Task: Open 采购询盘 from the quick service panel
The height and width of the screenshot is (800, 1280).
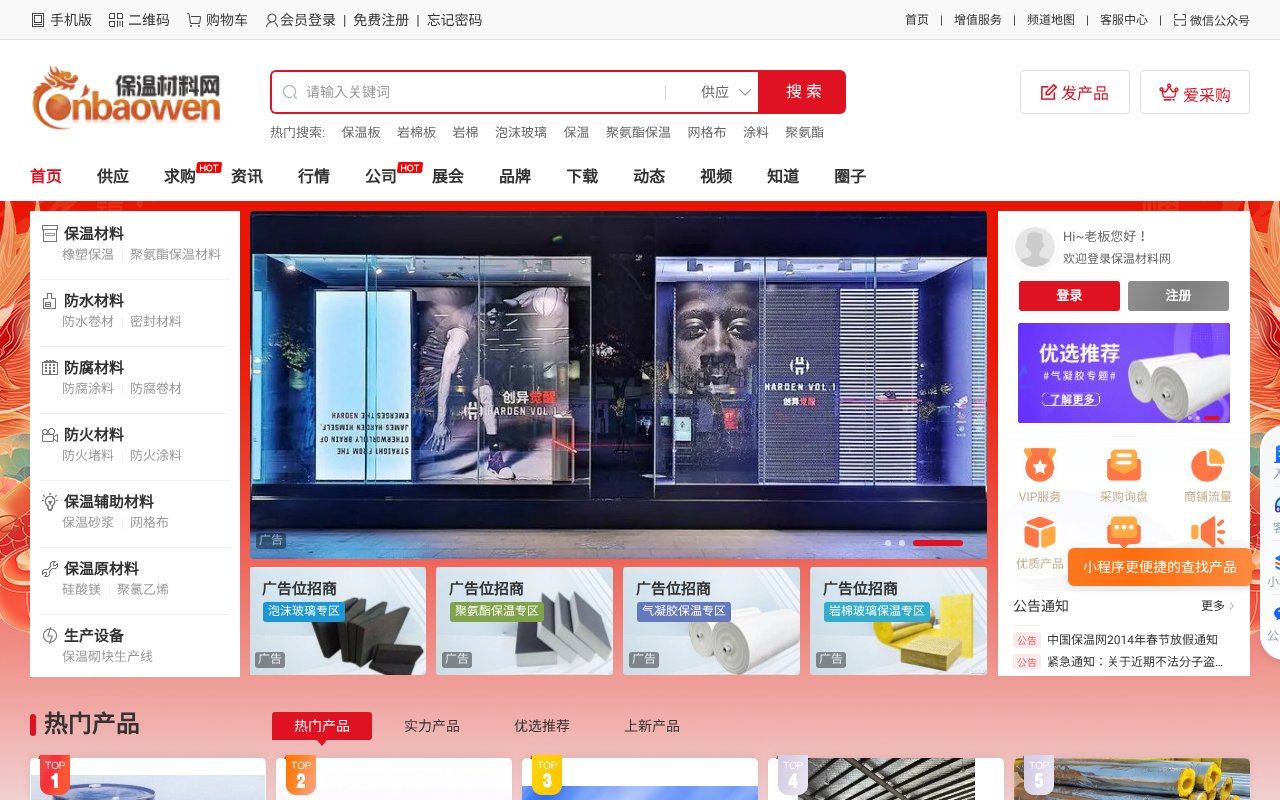Action: point(1123,465)
